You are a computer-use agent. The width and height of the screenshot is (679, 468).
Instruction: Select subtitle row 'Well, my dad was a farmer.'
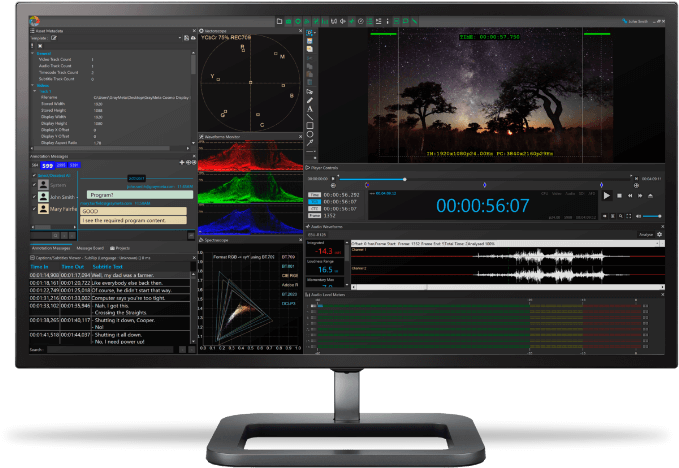110,275
